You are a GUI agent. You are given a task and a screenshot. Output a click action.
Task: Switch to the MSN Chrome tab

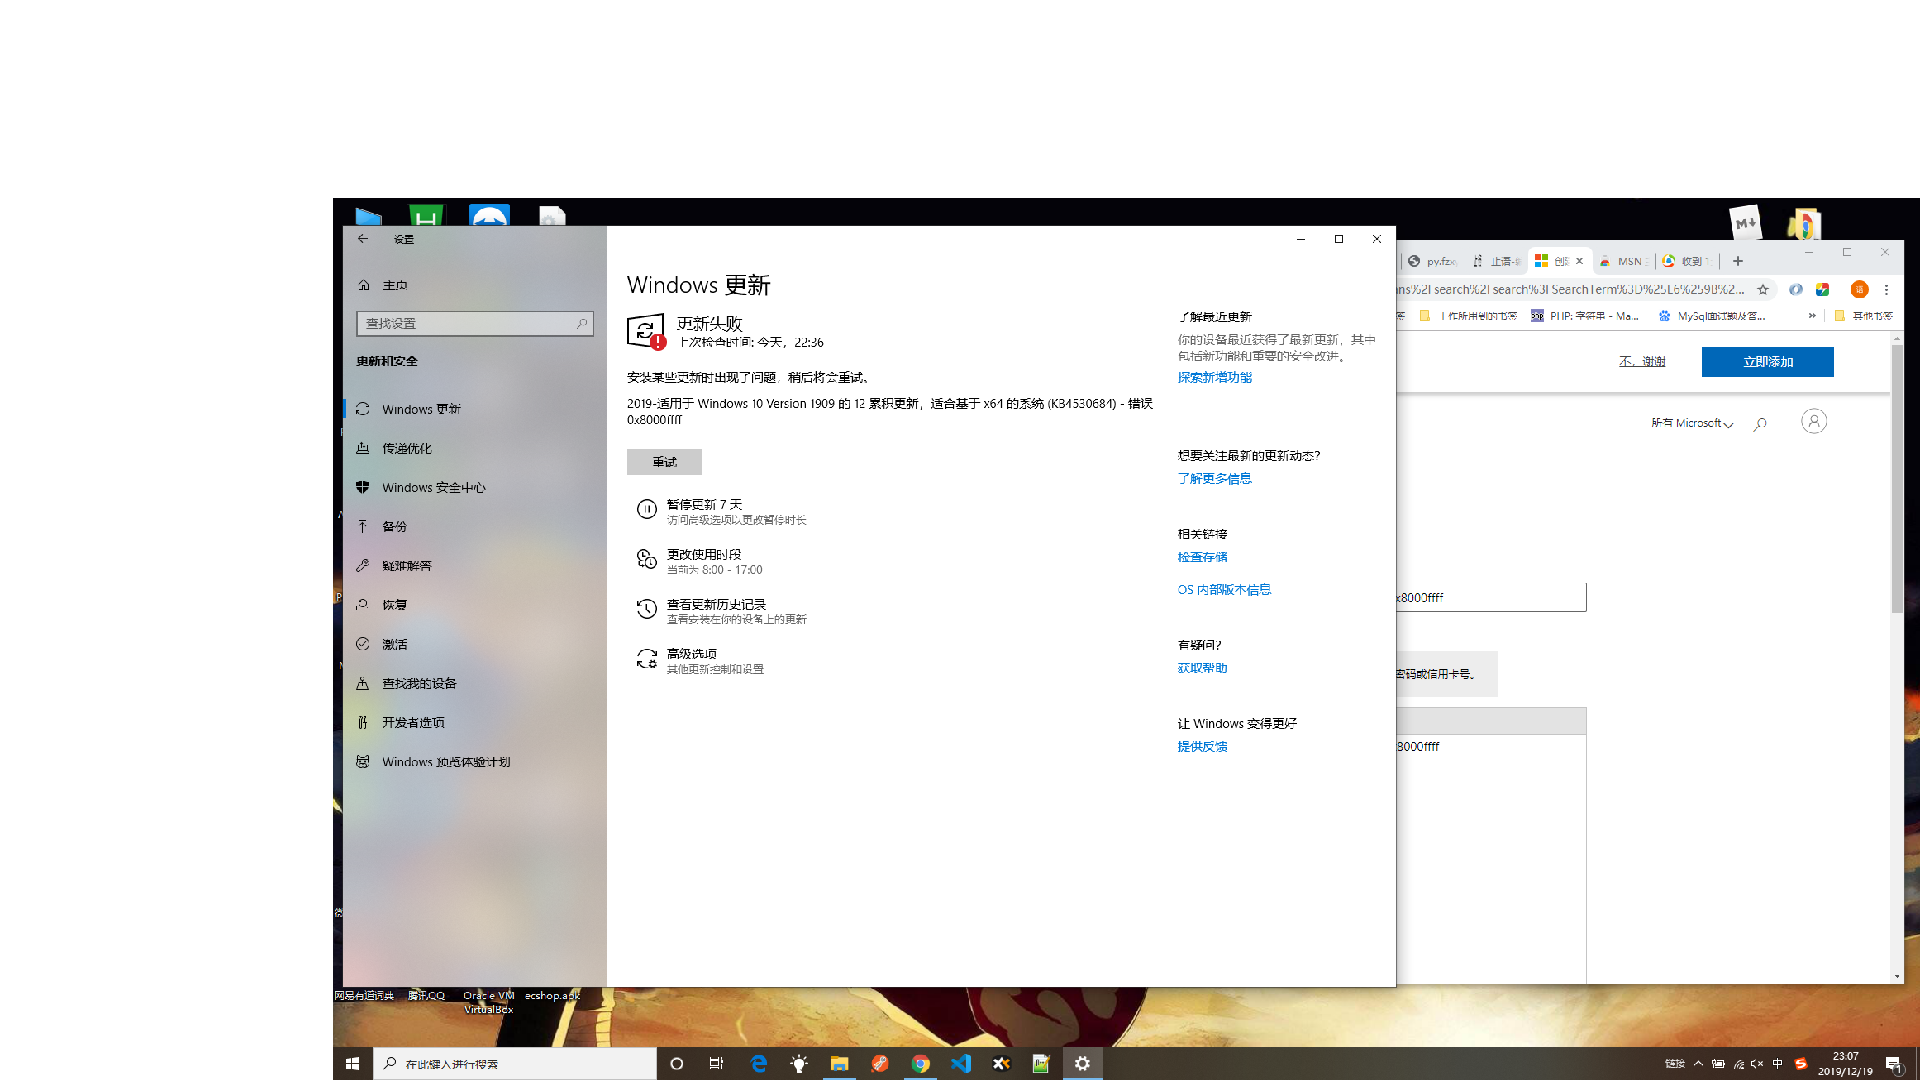1623,261
